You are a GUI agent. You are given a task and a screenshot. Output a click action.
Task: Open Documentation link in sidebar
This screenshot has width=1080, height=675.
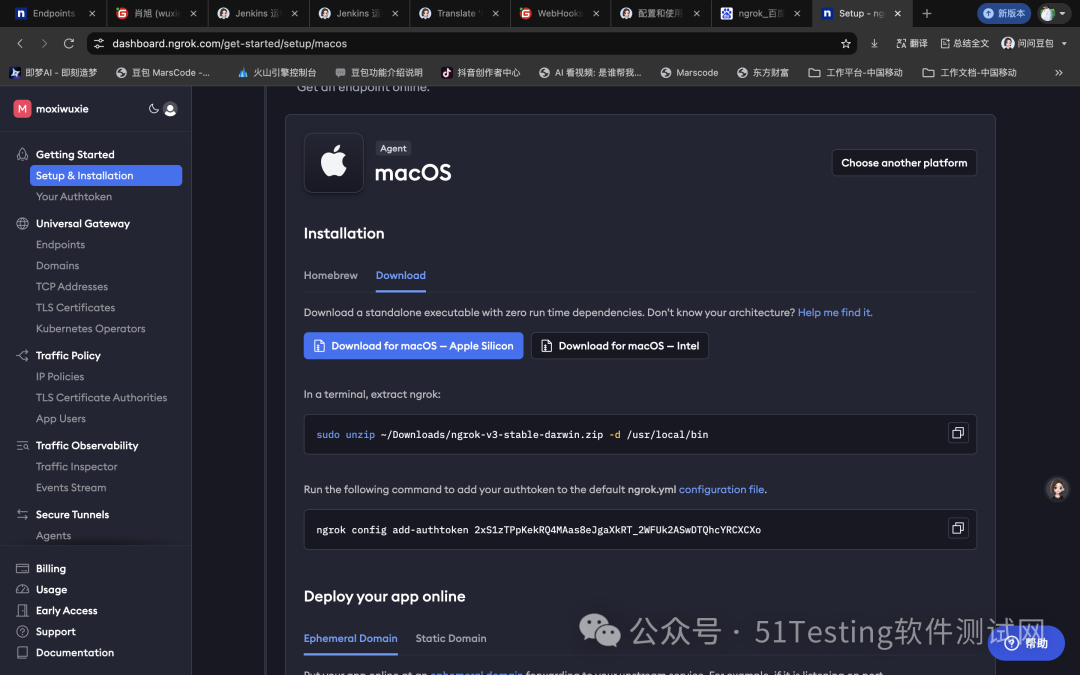coord(75,652)
